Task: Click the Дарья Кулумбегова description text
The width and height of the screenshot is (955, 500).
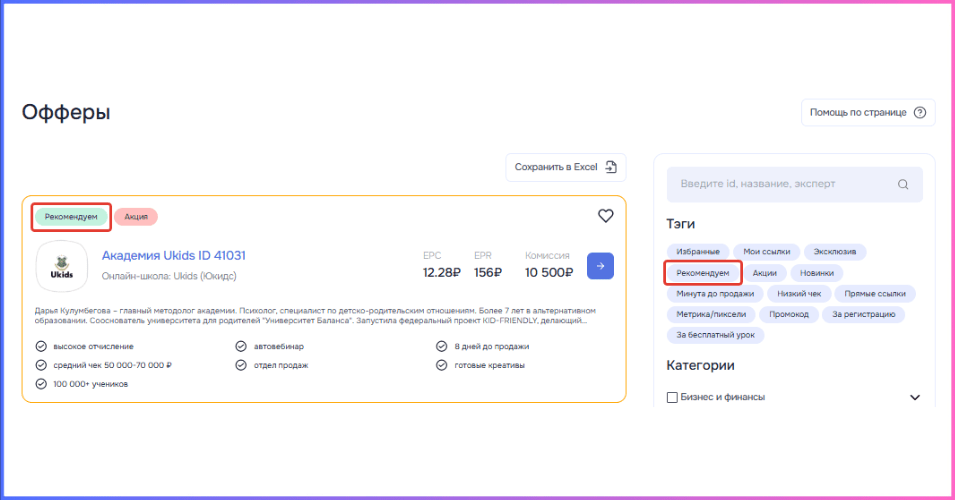Action: click(x=315, y=315)
